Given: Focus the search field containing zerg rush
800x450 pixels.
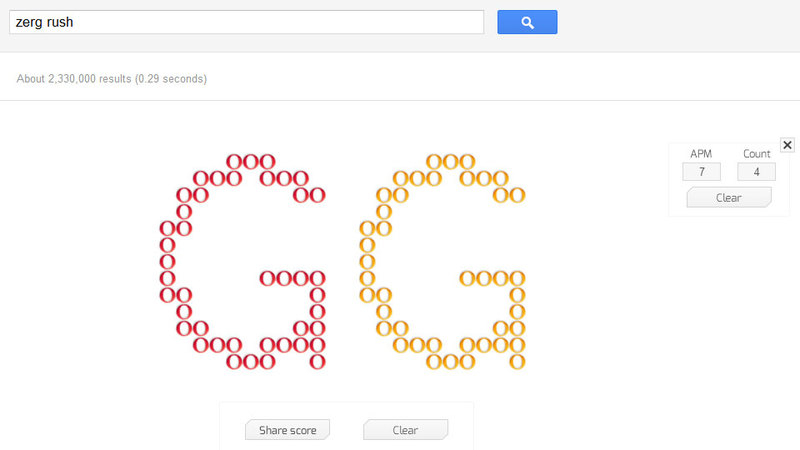Looking at the screenshot, I should pyautogui.click(x=246, y=22).
